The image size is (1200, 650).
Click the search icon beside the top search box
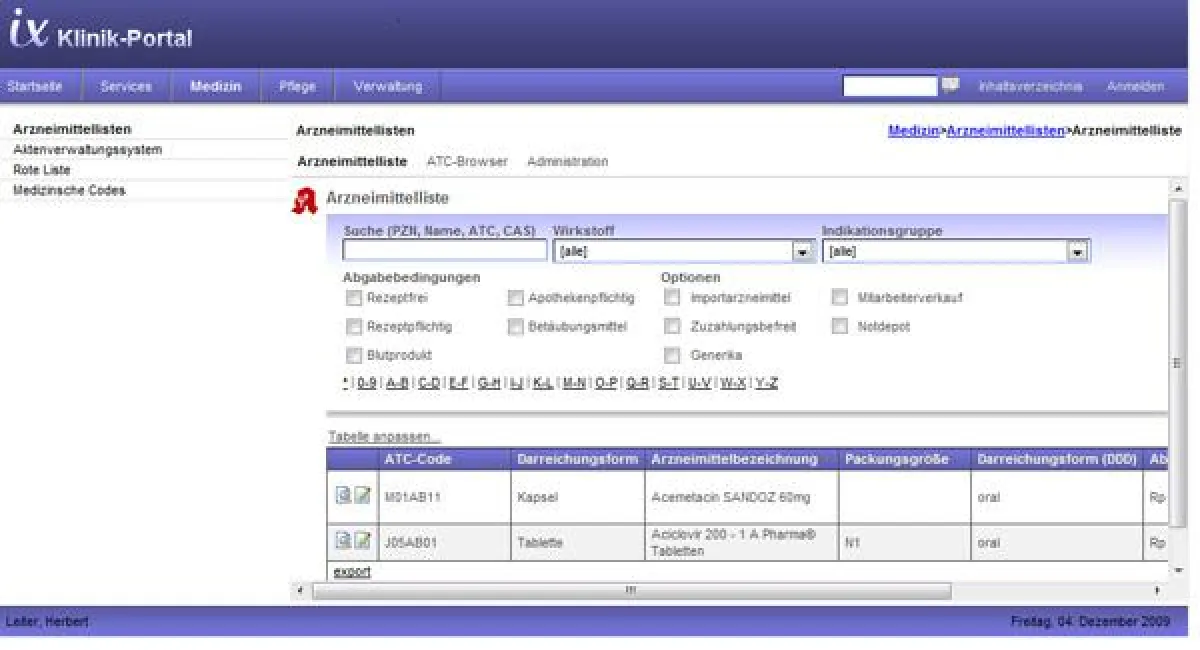coord(950,86)
